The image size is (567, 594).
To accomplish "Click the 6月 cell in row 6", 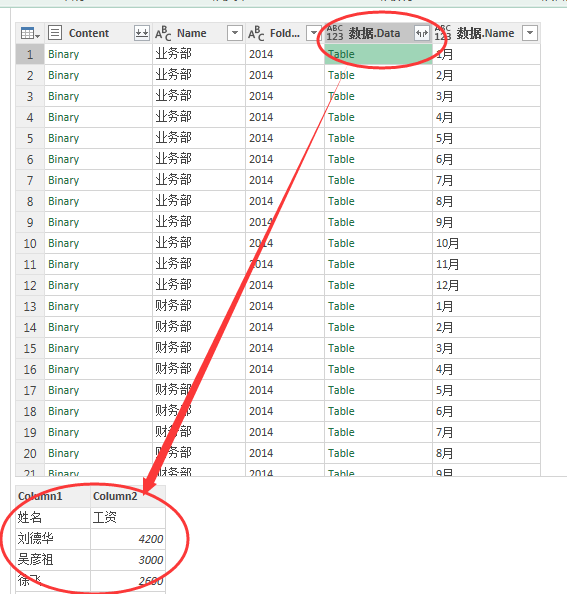I will pos(486,159).
